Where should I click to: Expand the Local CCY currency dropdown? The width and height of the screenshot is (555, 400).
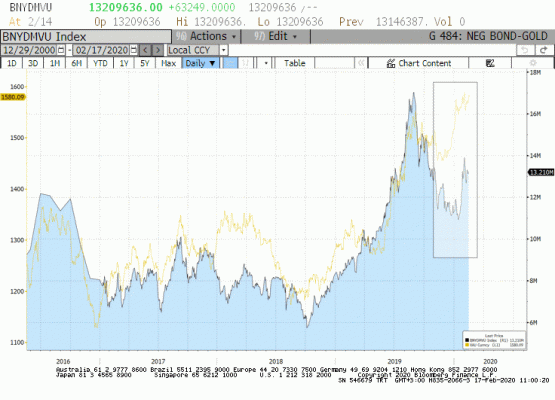[223, 50]
